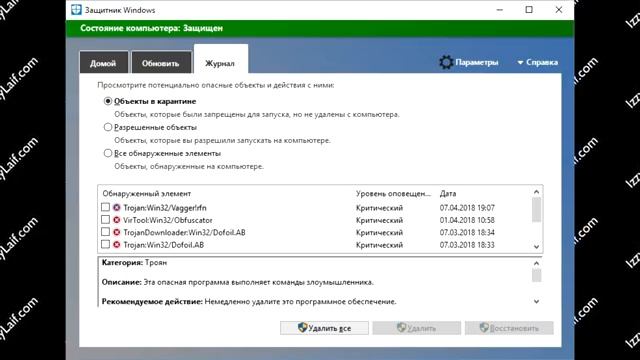The image size is (640, 360).
Task: Select the 'Объекты в карантине' radio button
Action: (x=108, y=101)
